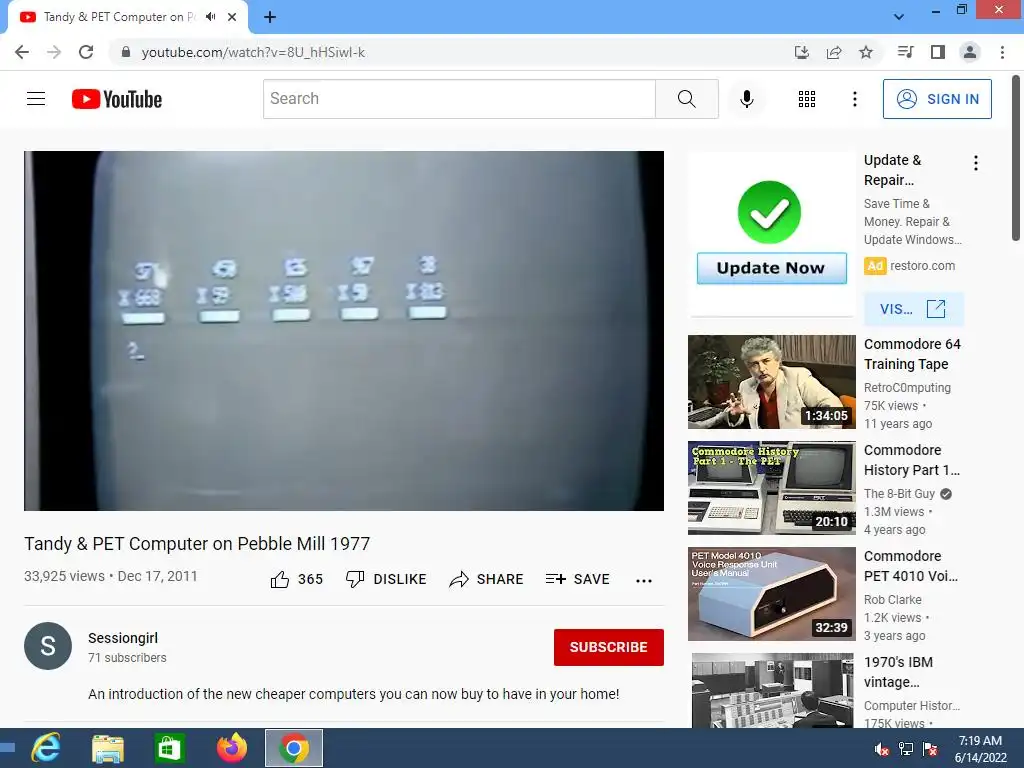Open Chrome profile avatar
The height and width of the screenshot is (768, 1024).
point(970,52)
